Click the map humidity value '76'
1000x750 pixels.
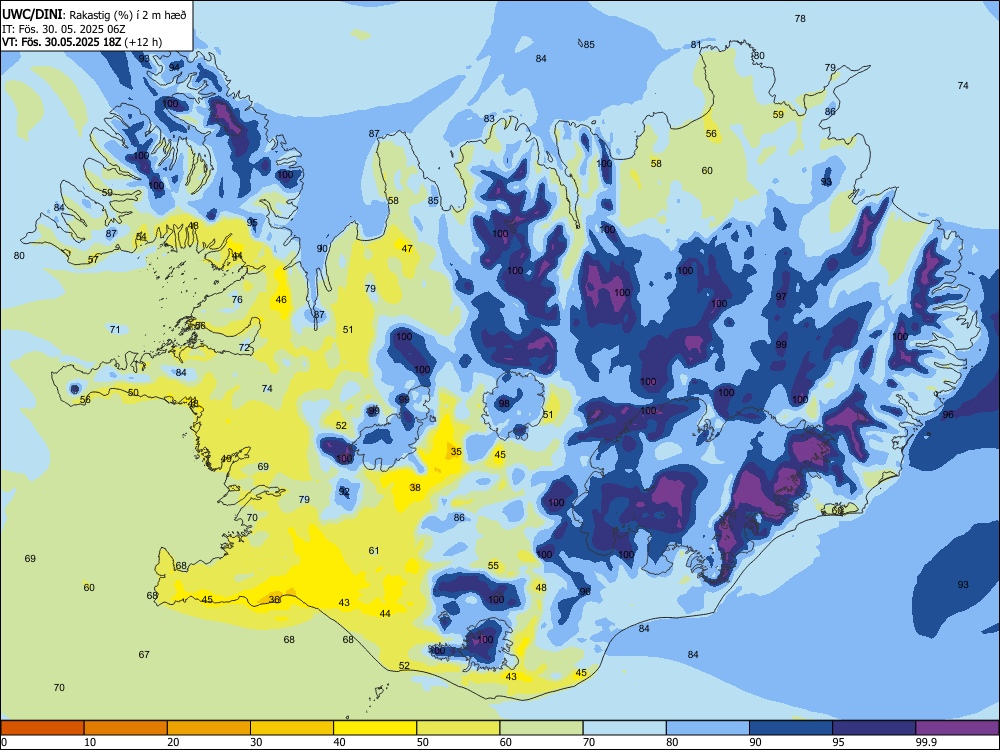pyautogui.click(x=237, y=300)
